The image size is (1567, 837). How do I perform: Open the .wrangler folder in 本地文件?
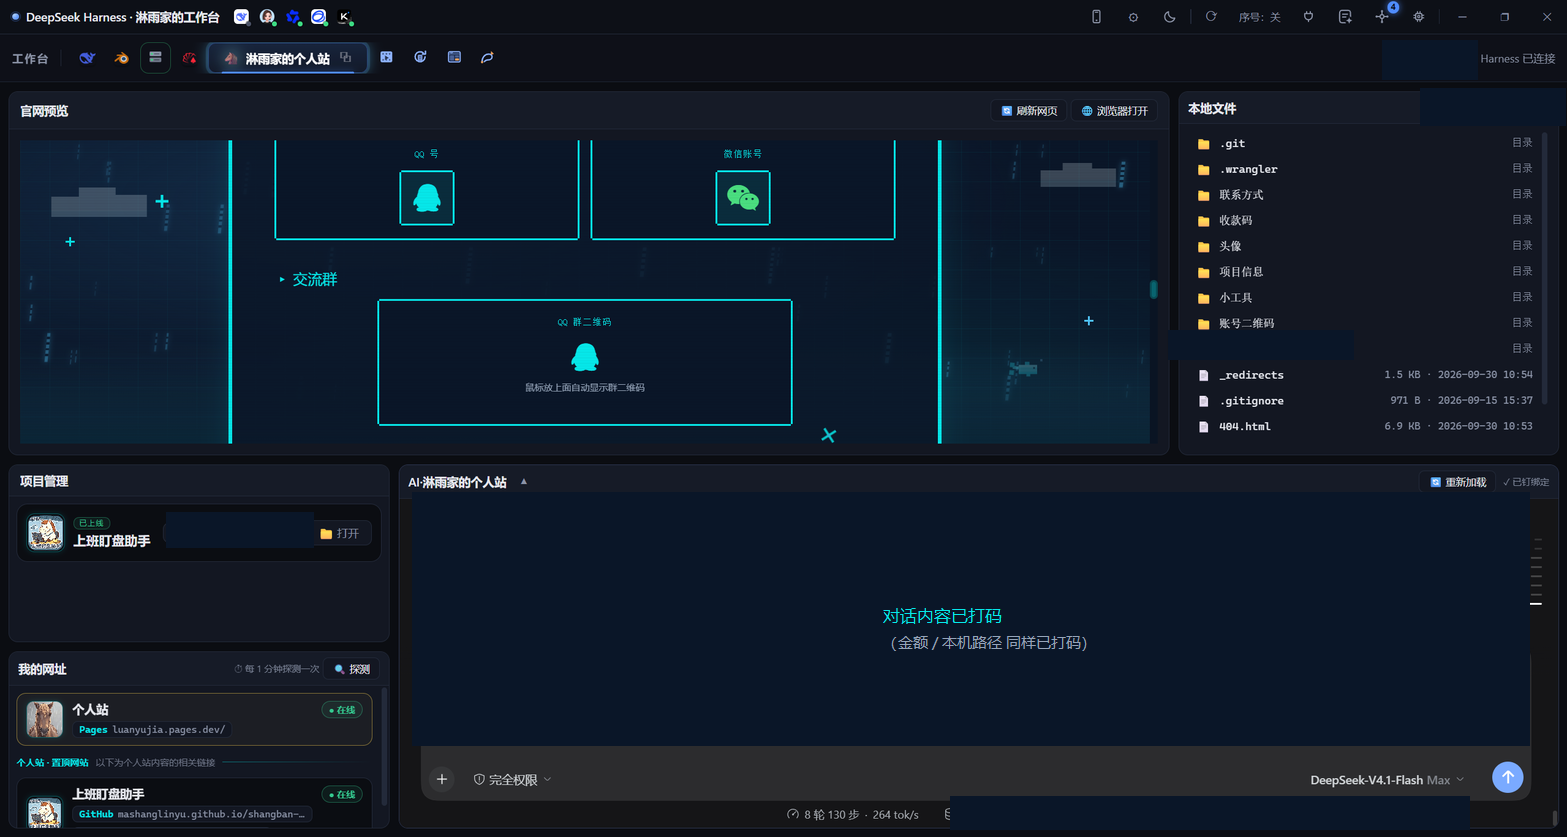(1364, 169)
